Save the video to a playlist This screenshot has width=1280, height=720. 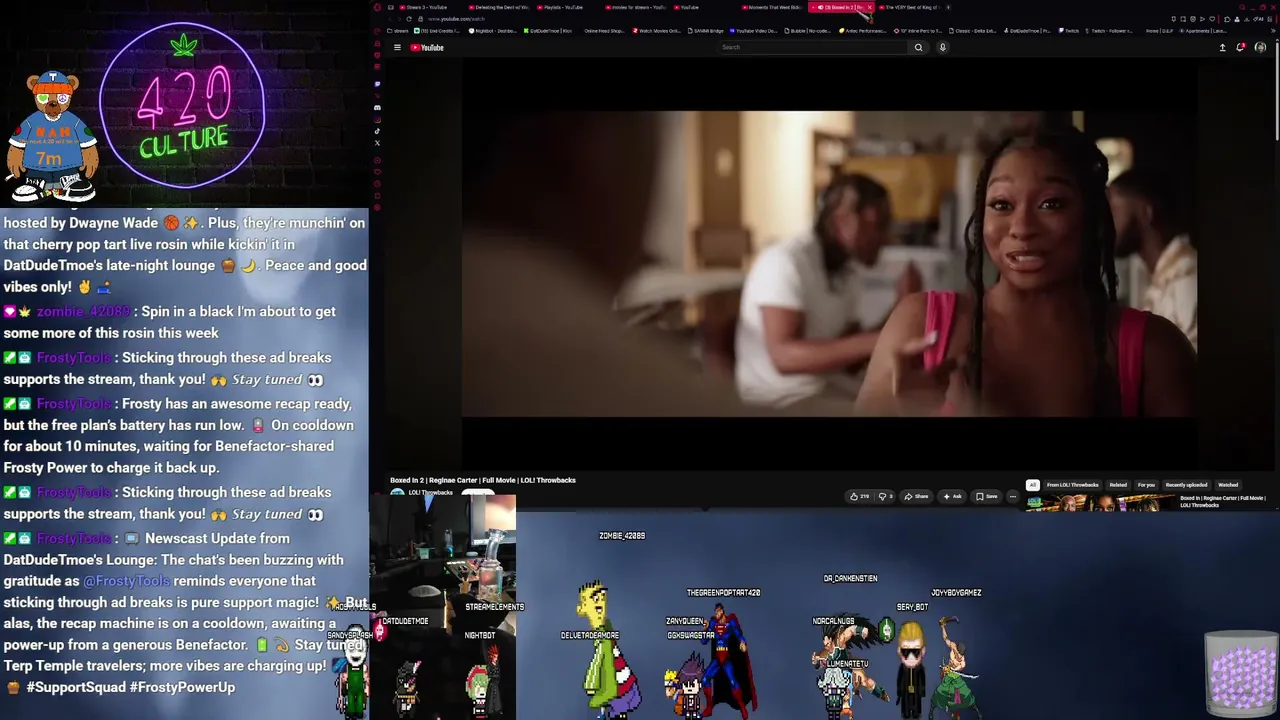pyautogui.click(x=986, y=496)
